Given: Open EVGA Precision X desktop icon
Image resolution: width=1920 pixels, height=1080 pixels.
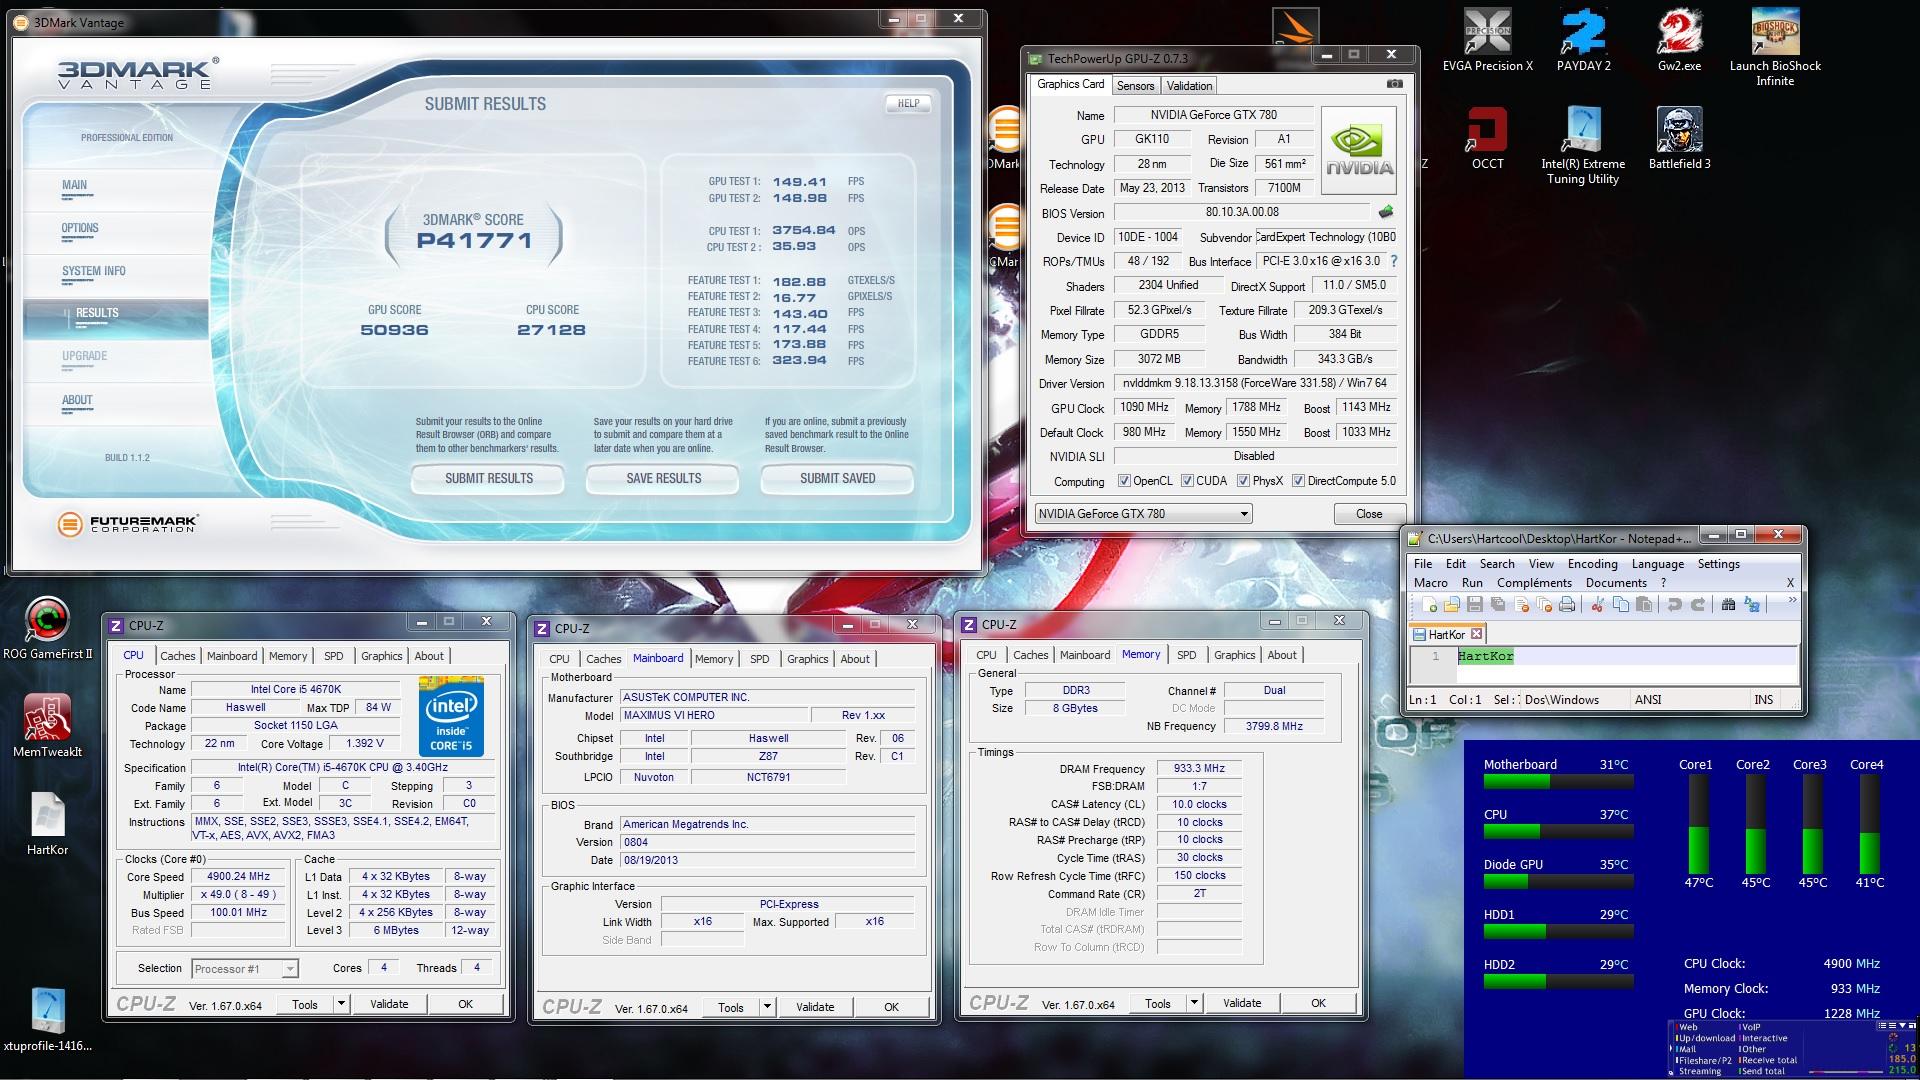Looking at the screenshot, I should coord(1487,41).
